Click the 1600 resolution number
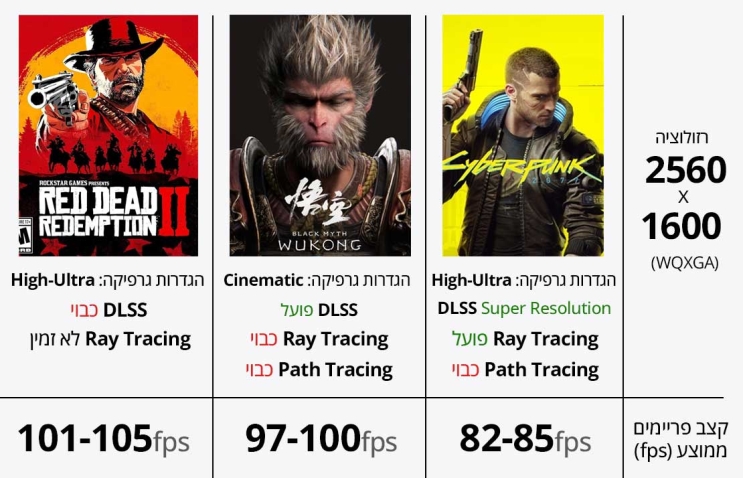The image size is (743, 478). (685, 227)
